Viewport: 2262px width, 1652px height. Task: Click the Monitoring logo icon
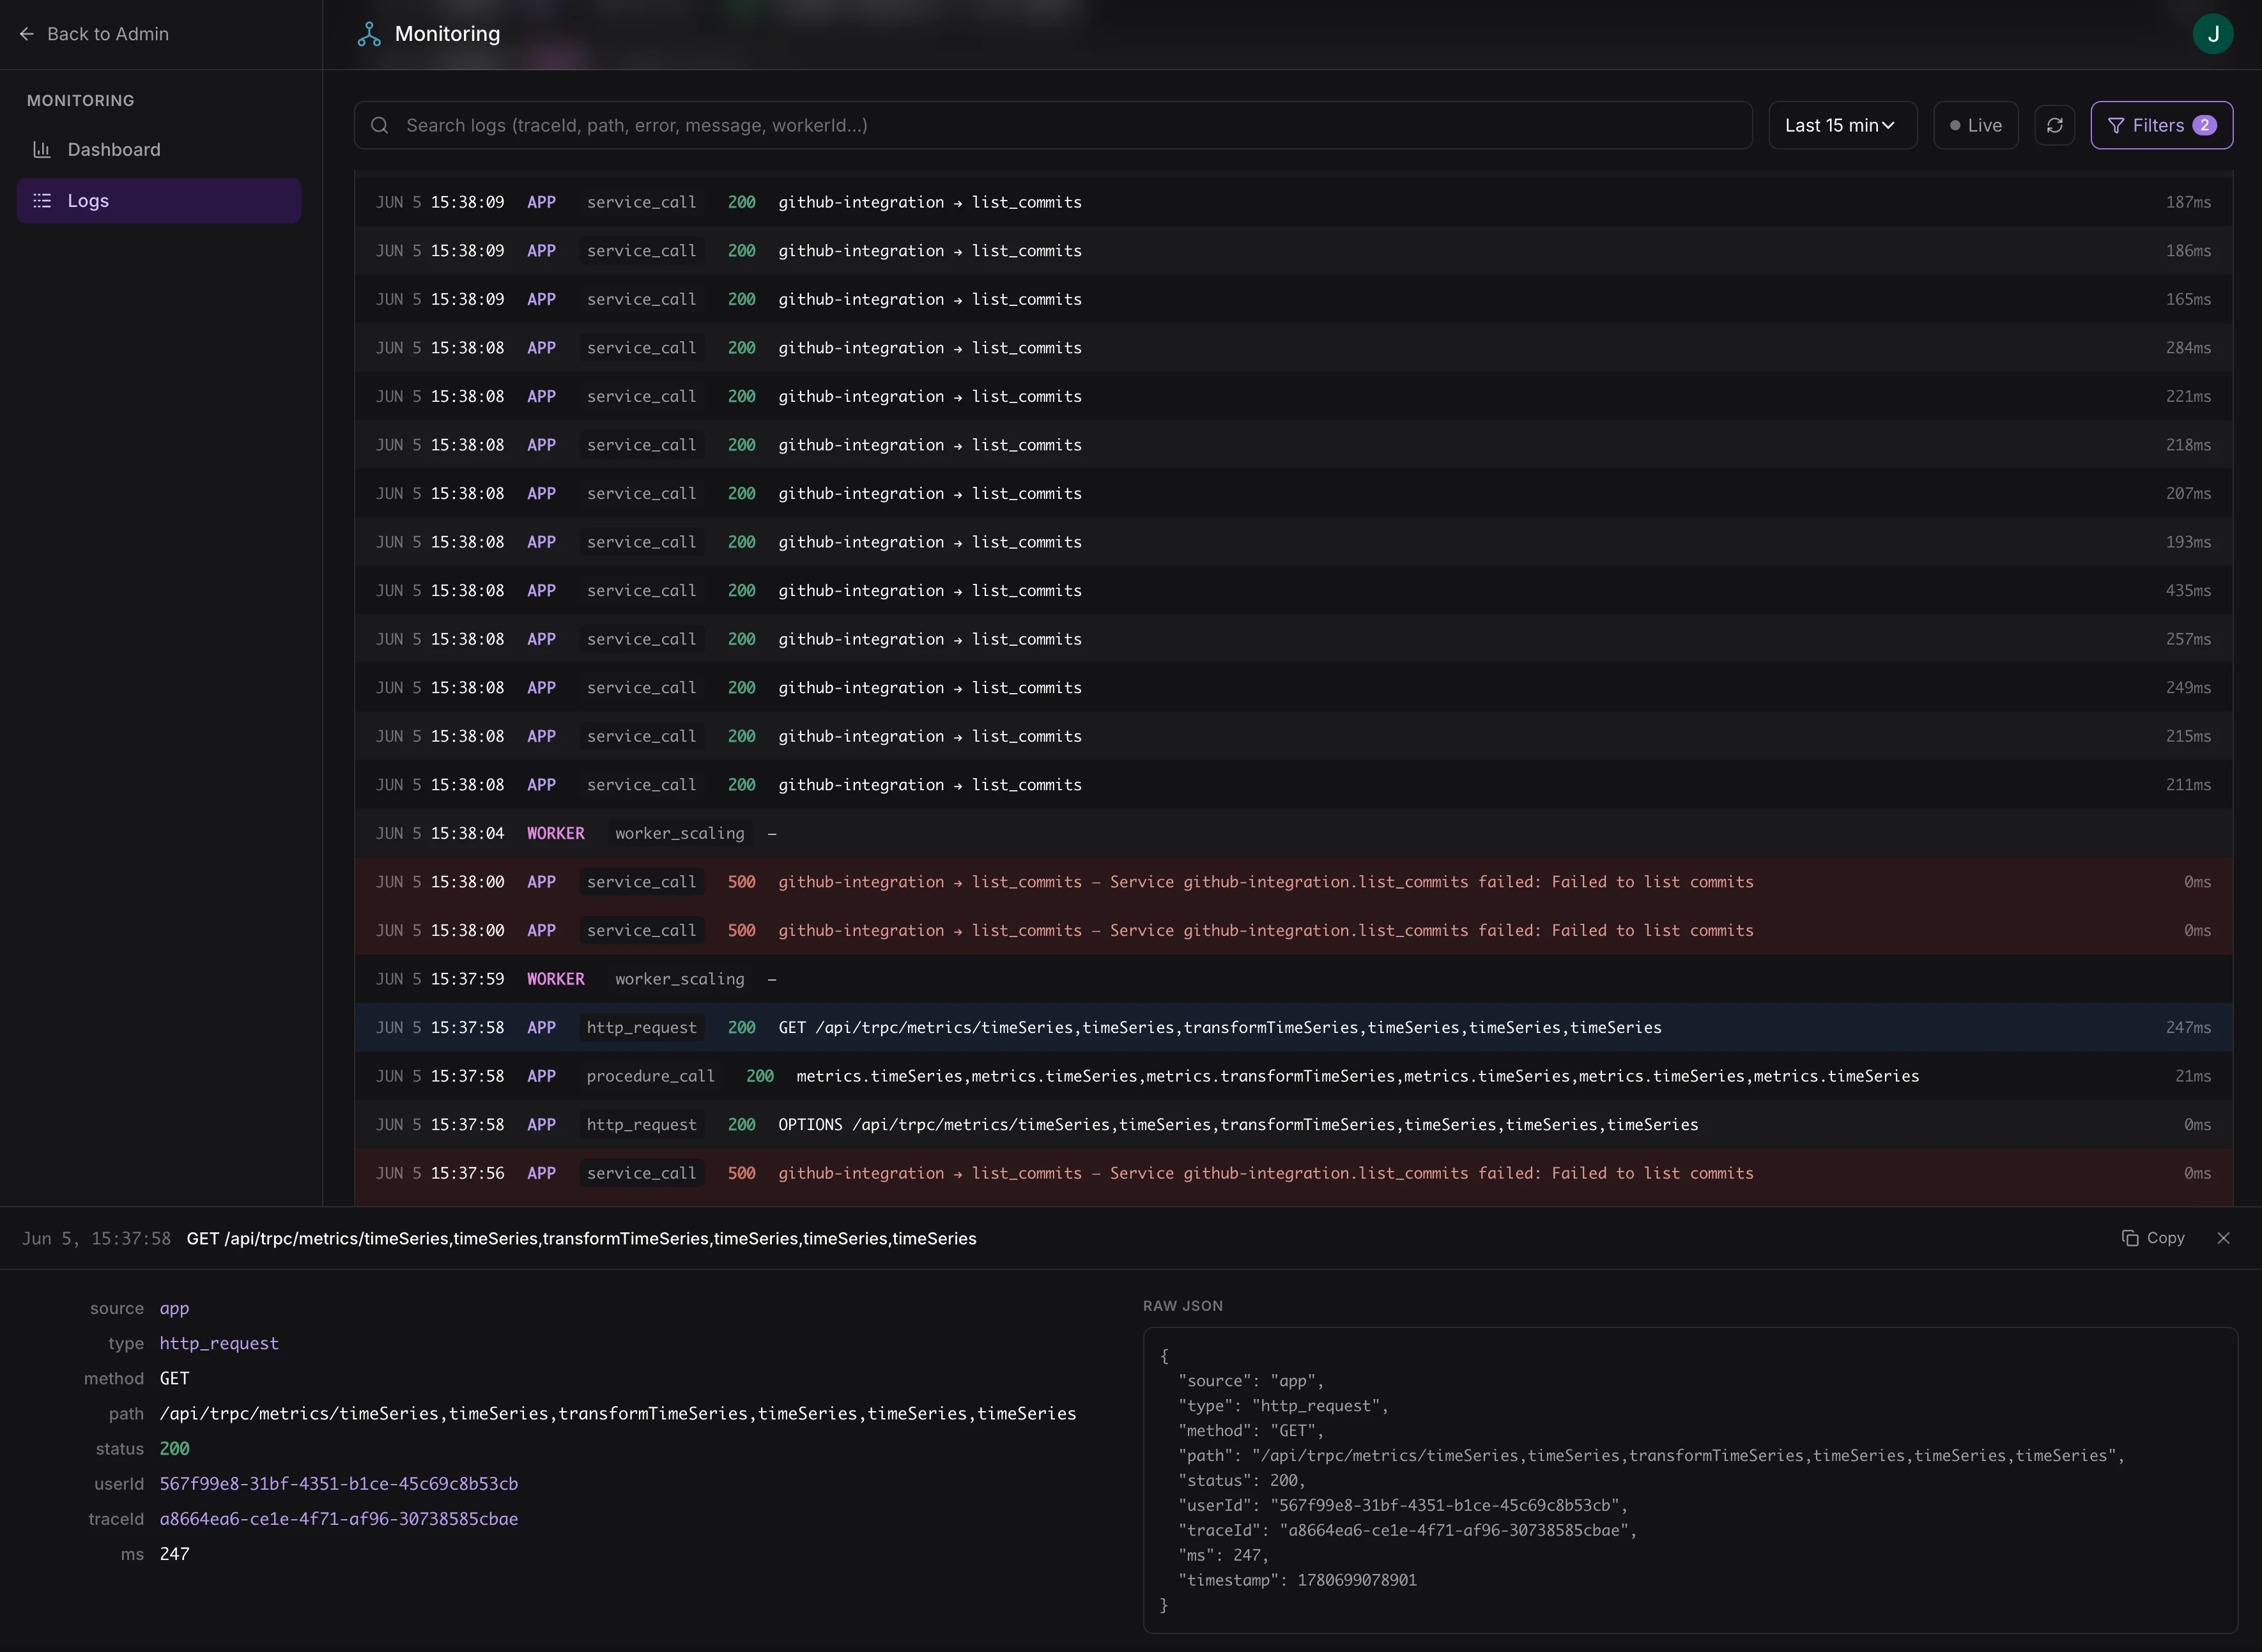(369, 34)
